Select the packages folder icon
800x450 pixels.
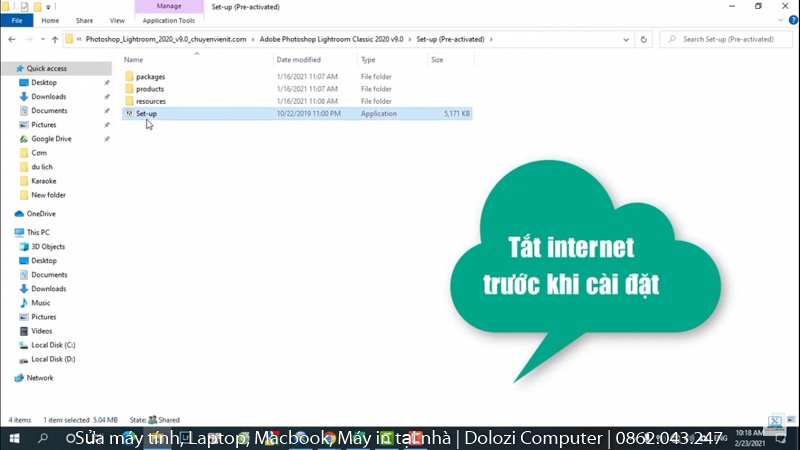[x=129, y=77]
